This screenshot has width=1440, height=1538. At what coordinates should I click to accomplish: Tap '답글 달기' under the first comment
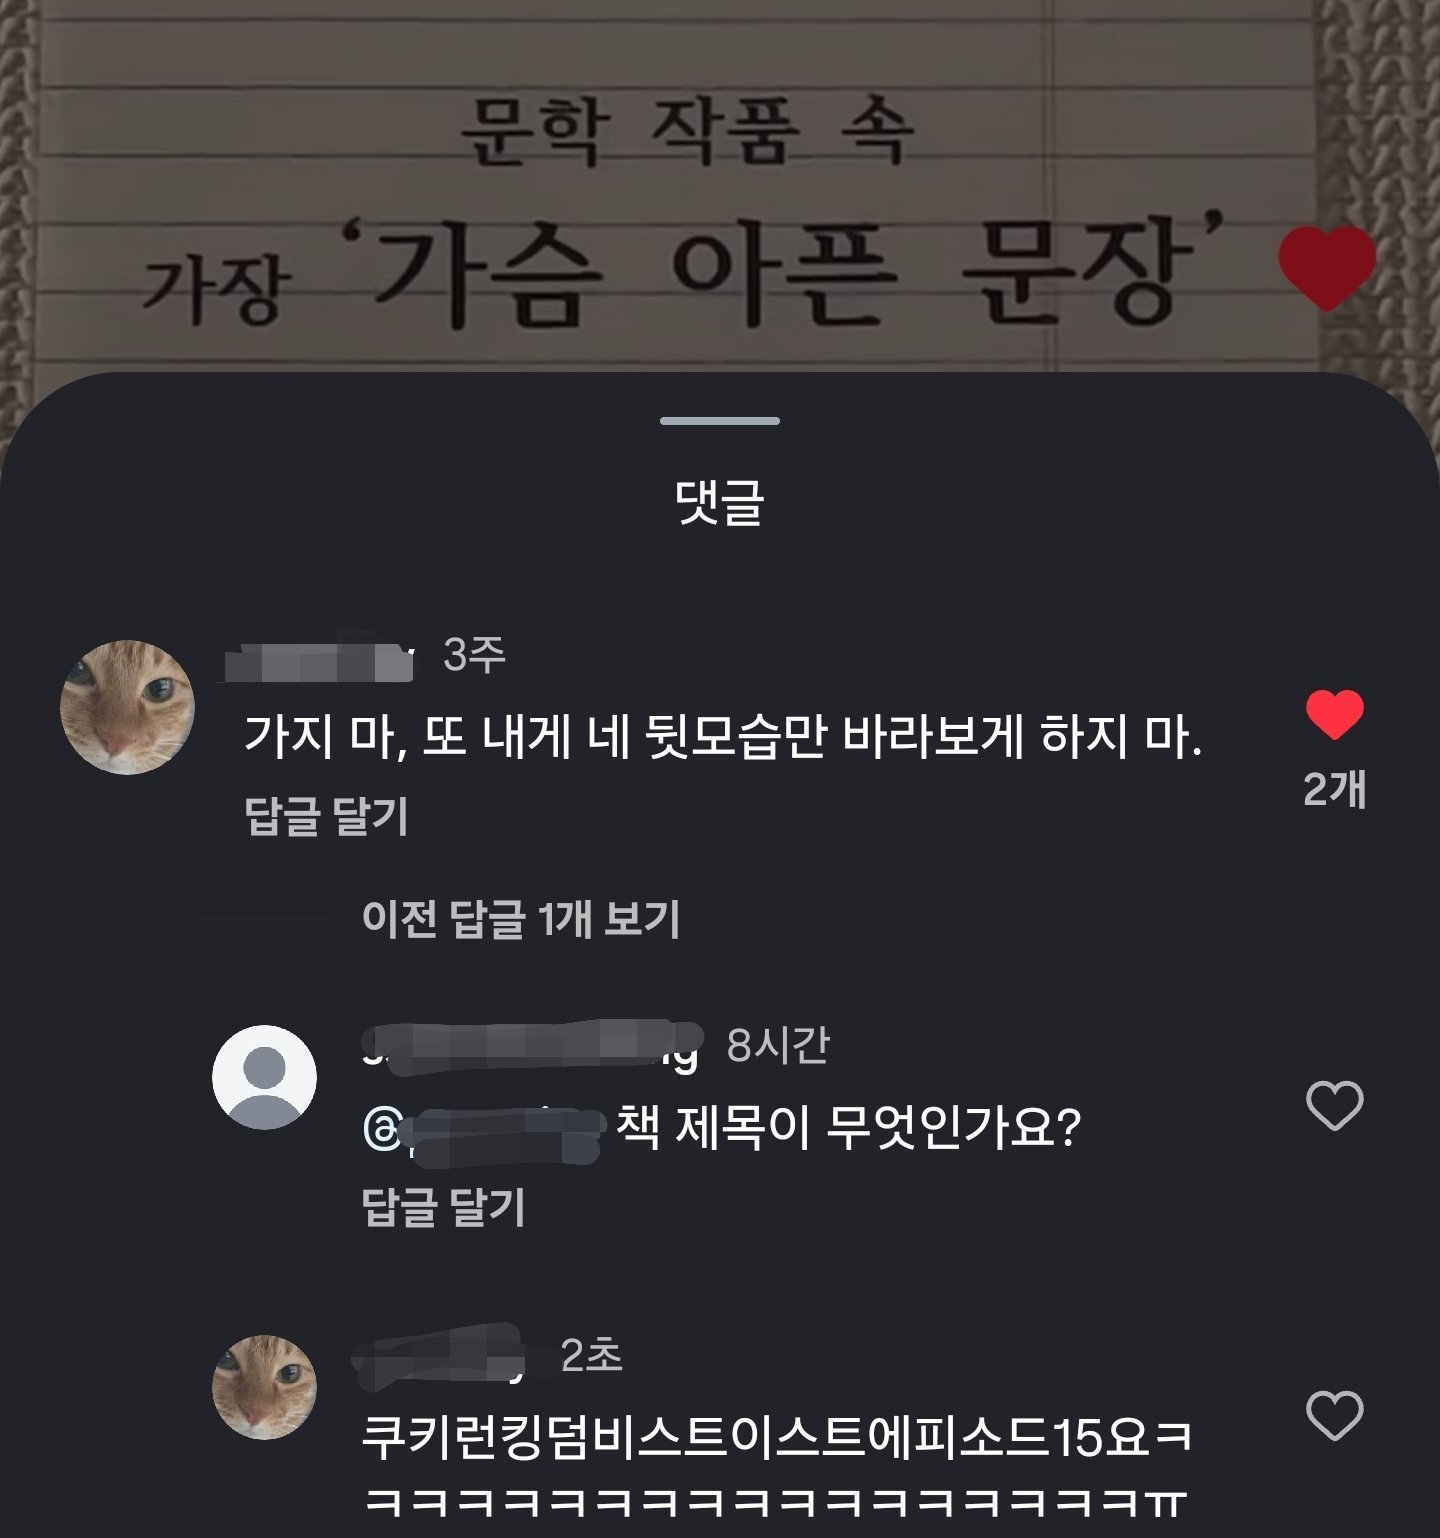pyautogui.click(x=326, y=816)
